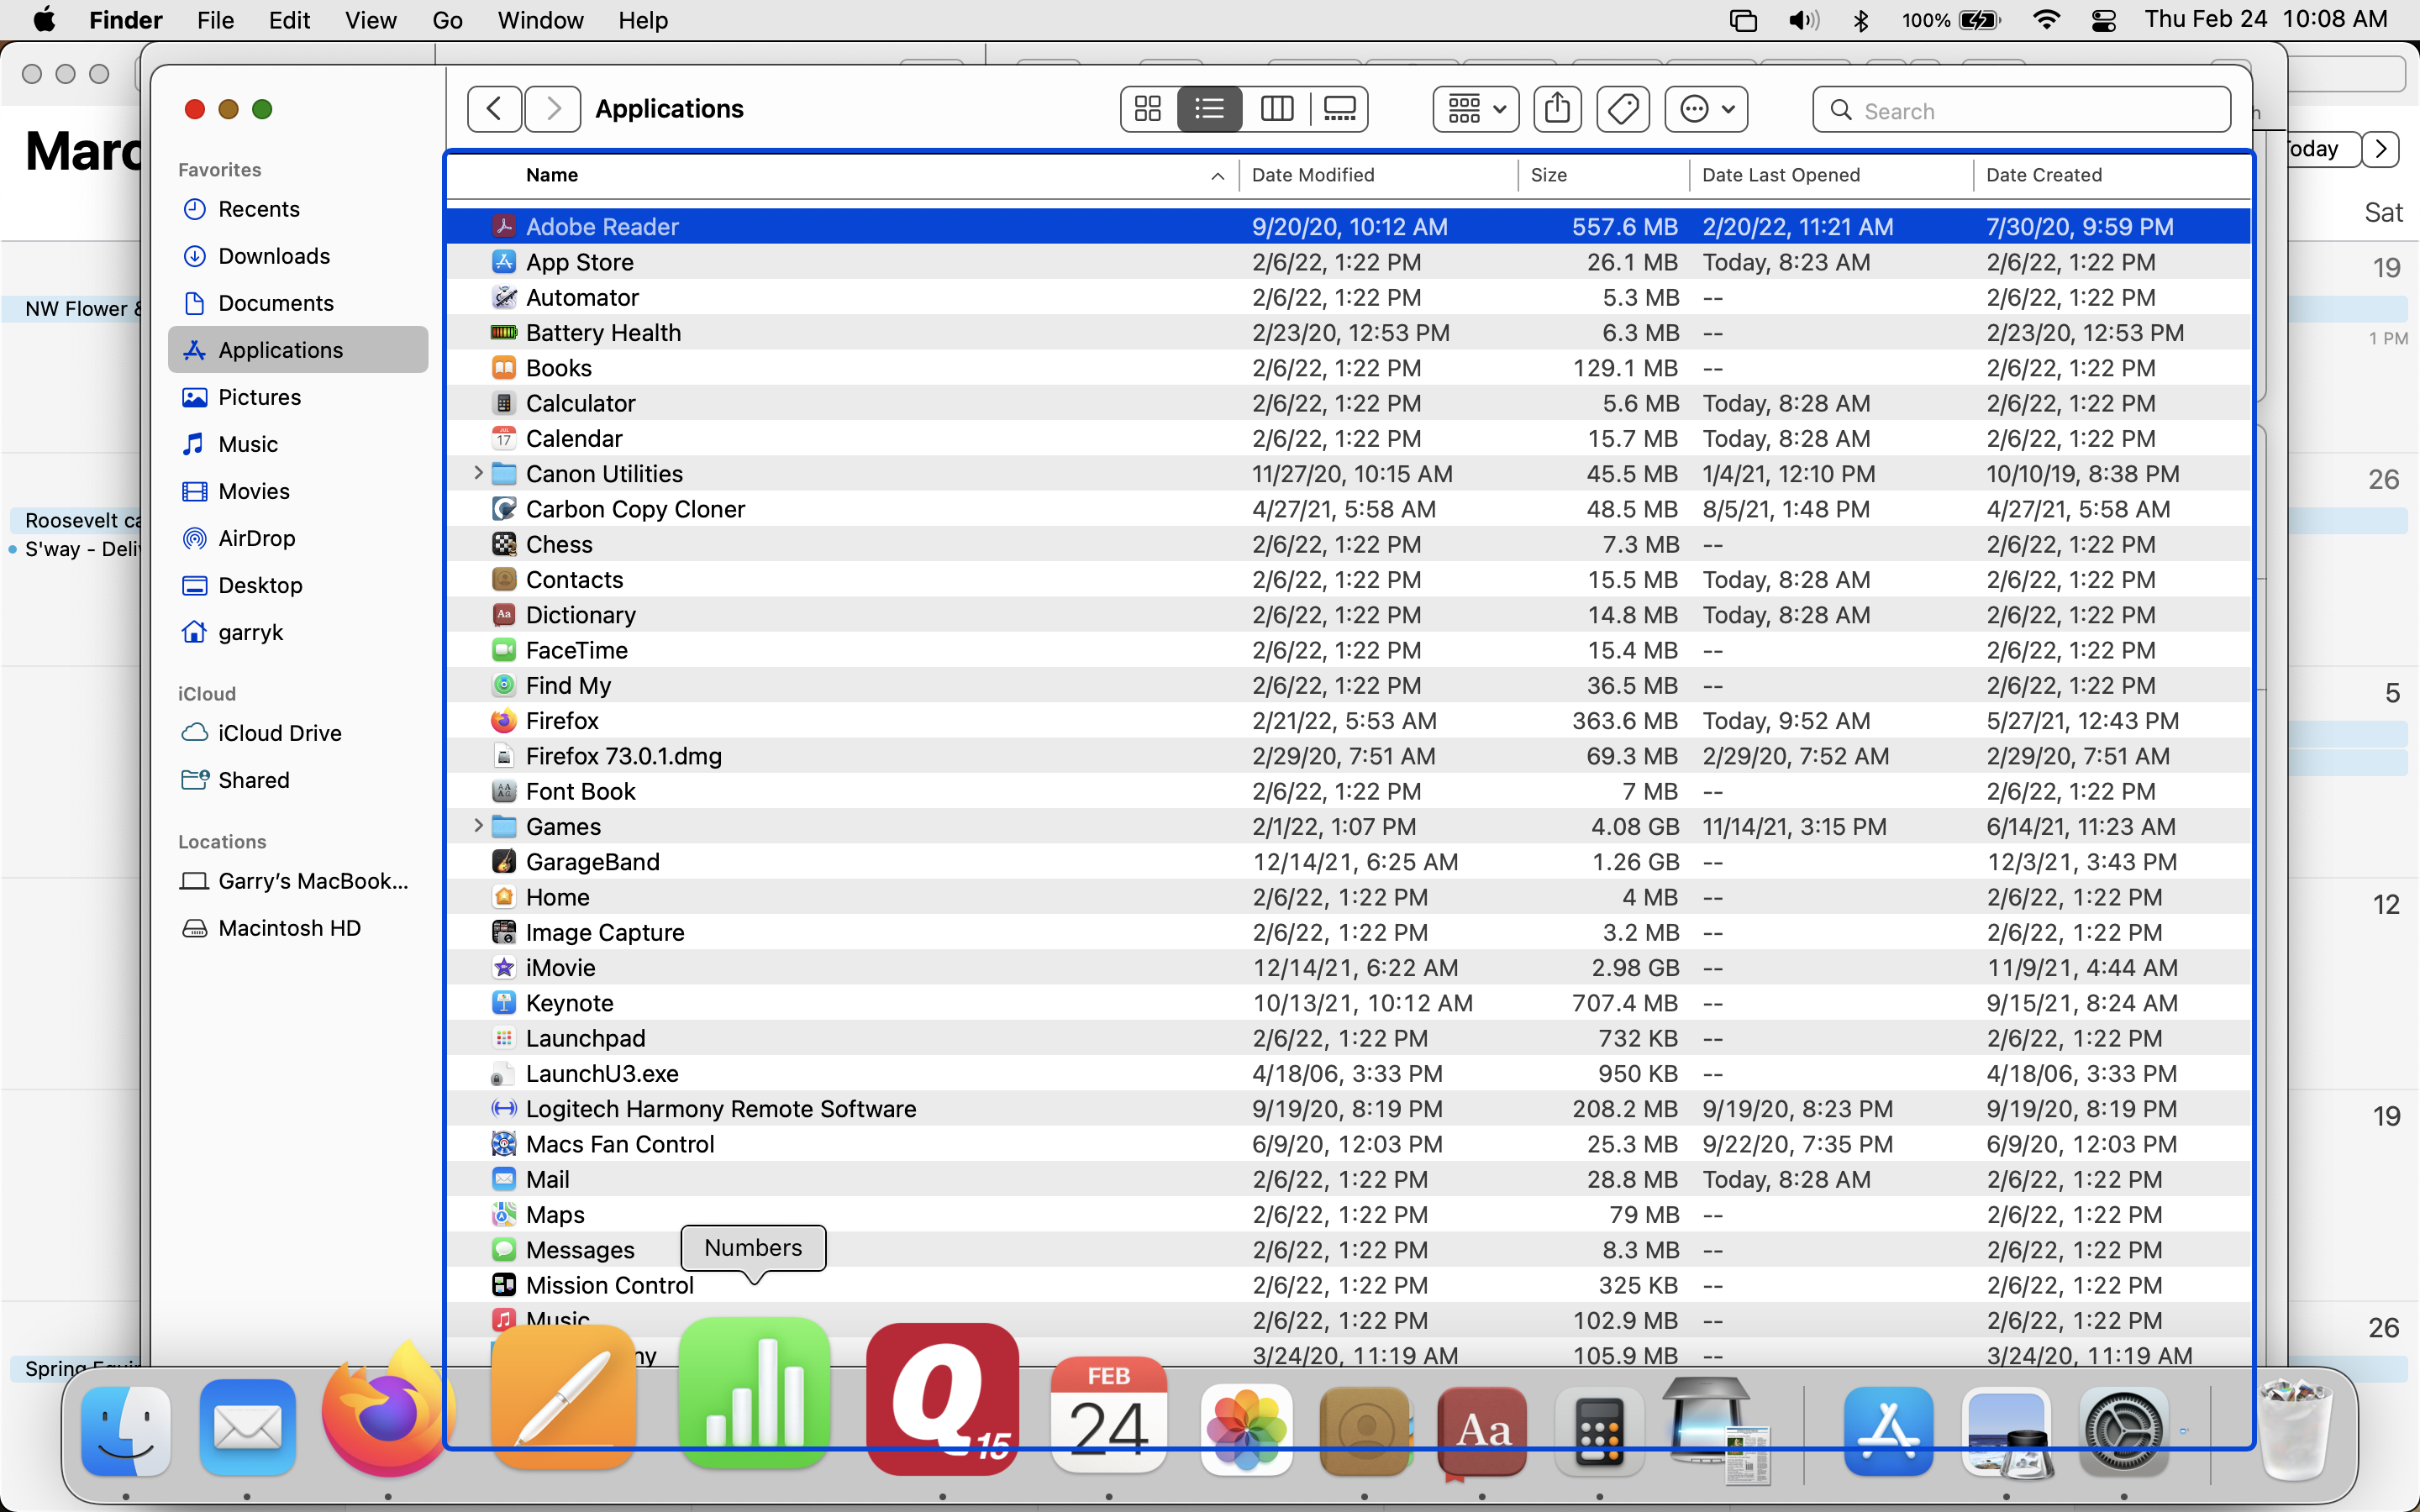
Task: Expand the Games folder
Action: pos(478,826)
